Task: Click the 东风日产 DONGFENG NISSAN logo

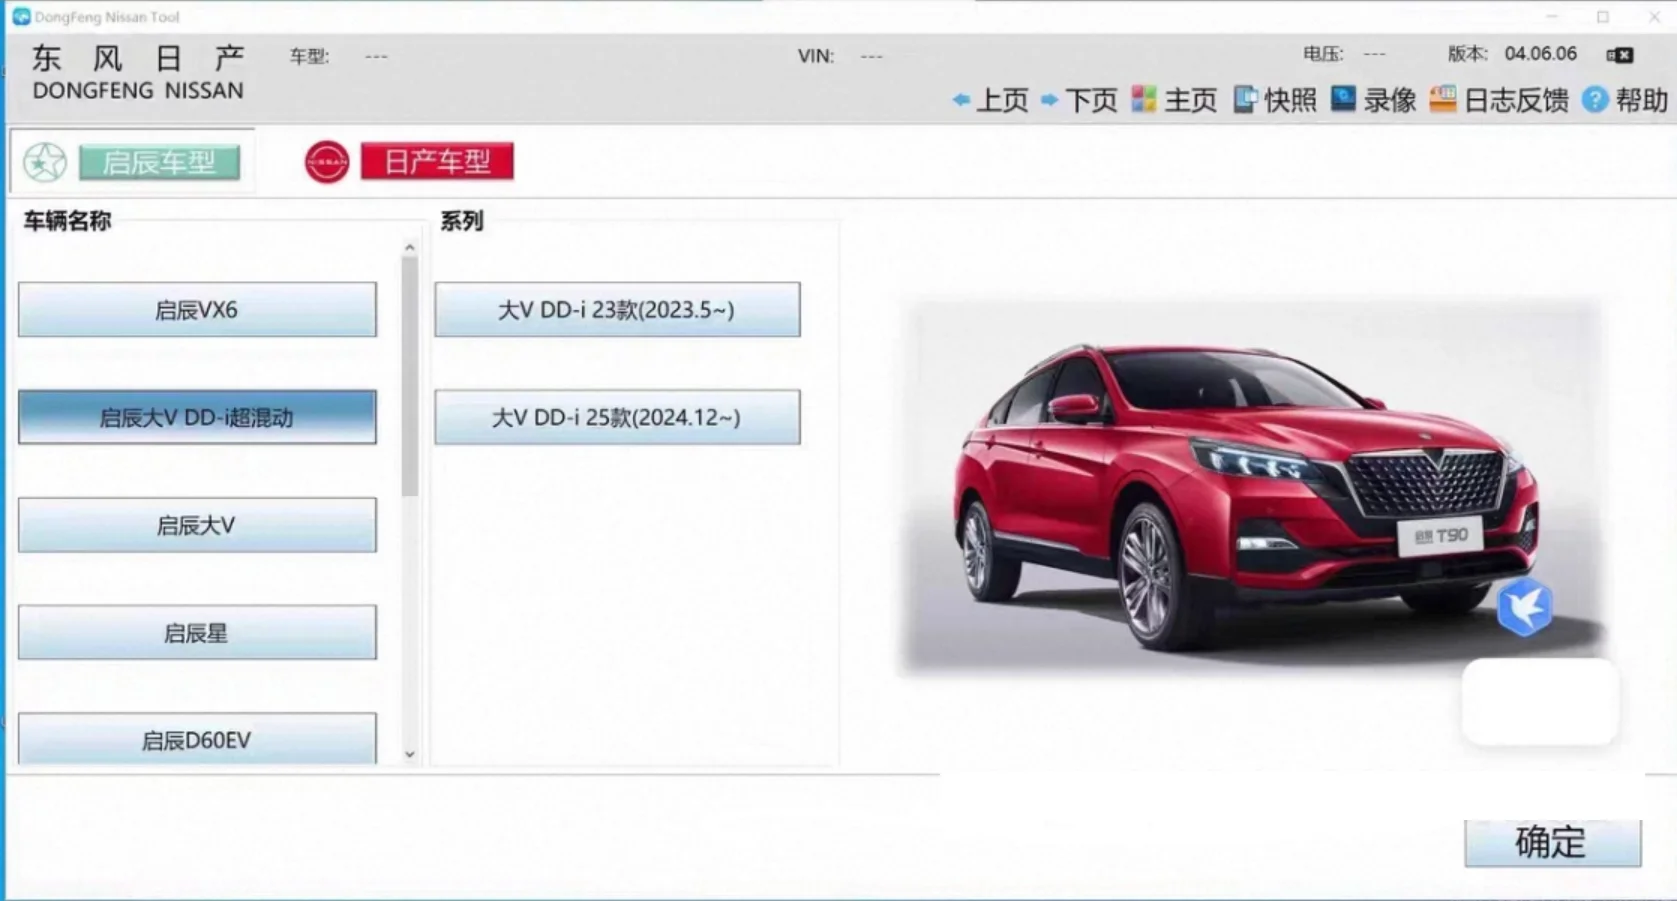Action: click(x=138, y=73)
